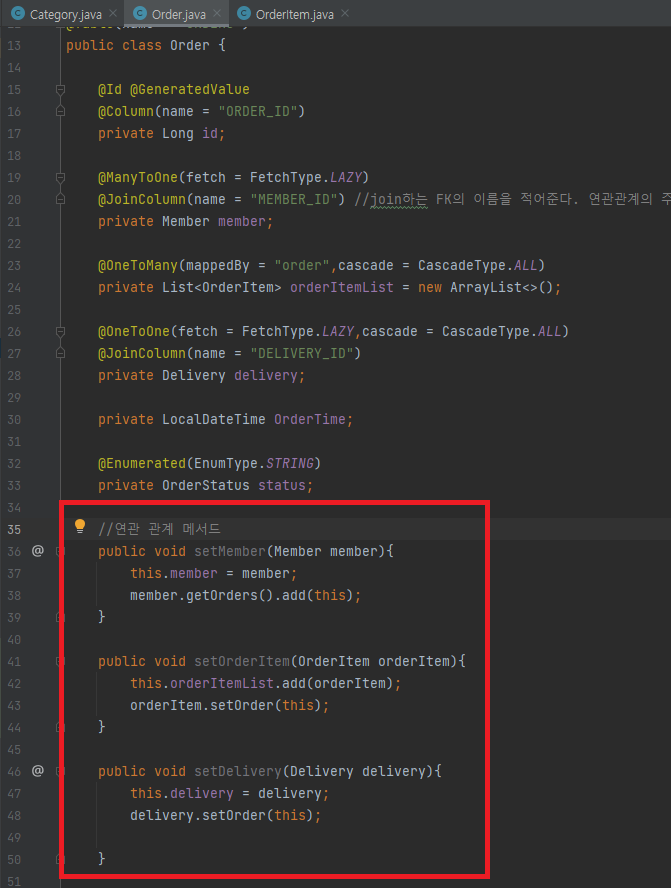
Task: Collapse the setMember method fold
Action: (x=60, y=551)
